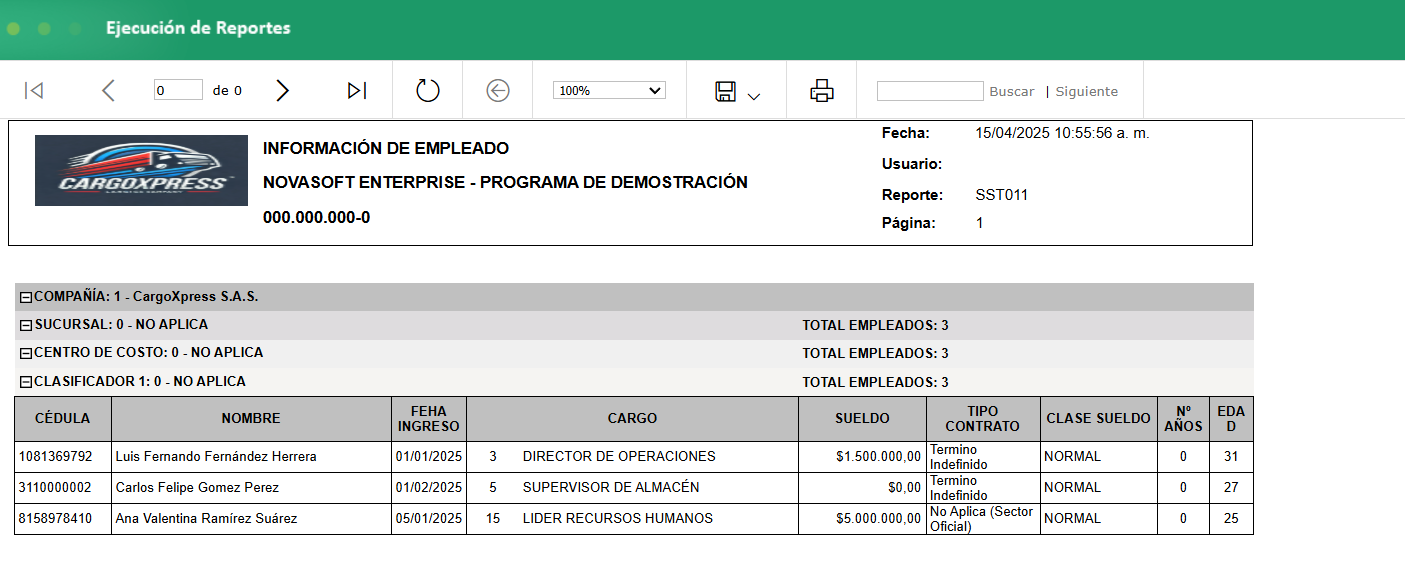
Task: Collapse the COMPAÑÍA group
Action: [27, 297]
